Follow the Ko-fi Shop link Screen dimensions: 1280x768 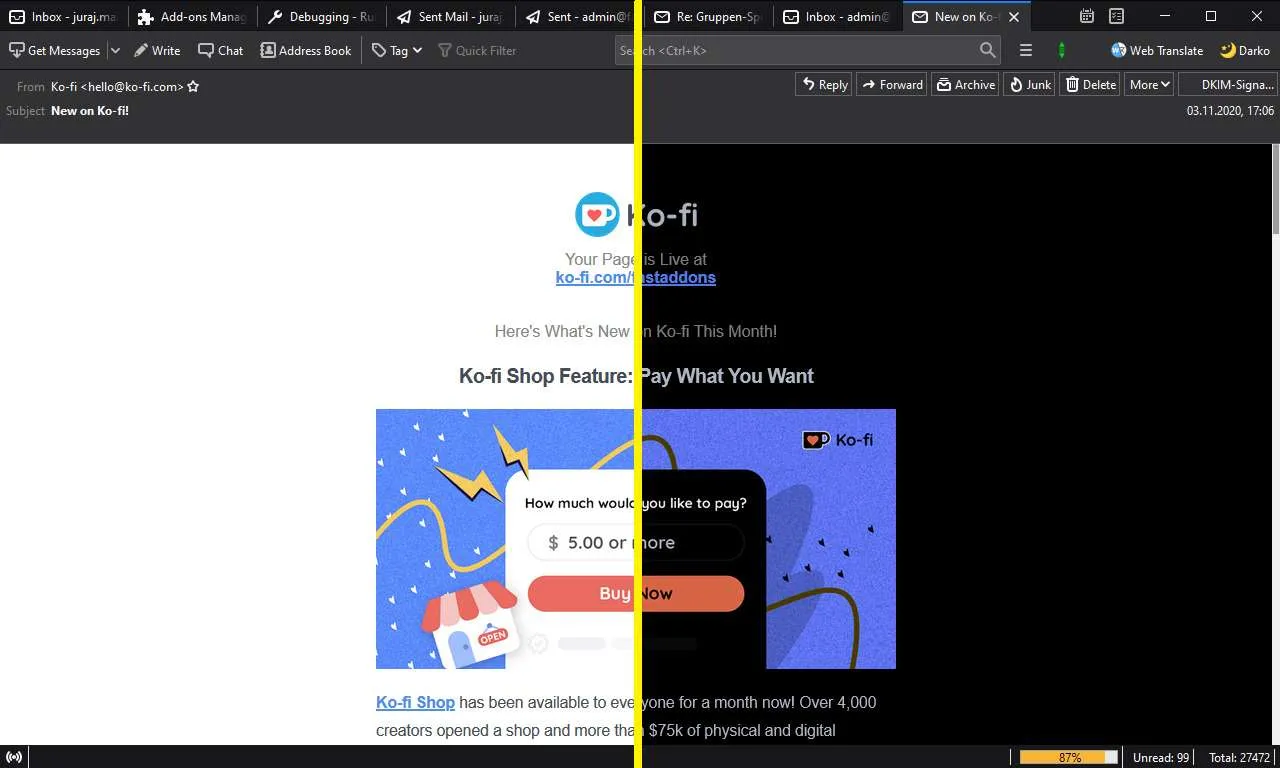click(x=415, y=702)
